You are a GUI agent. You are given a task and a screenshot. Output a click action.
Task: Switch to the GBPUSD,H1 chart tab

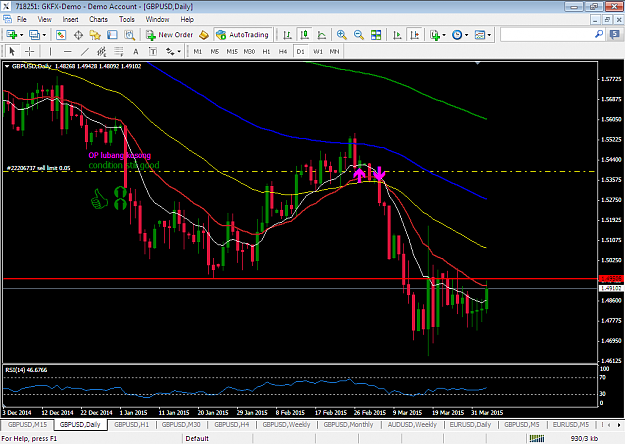[x=132, y=424]
